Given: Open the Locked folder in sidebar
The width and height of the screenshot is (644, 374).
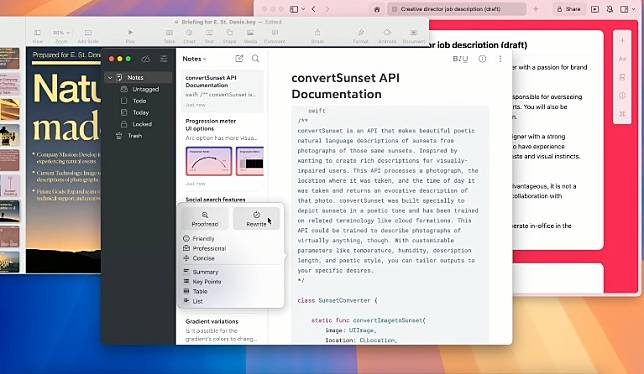Looking at the screenshot, I should 136,124.
